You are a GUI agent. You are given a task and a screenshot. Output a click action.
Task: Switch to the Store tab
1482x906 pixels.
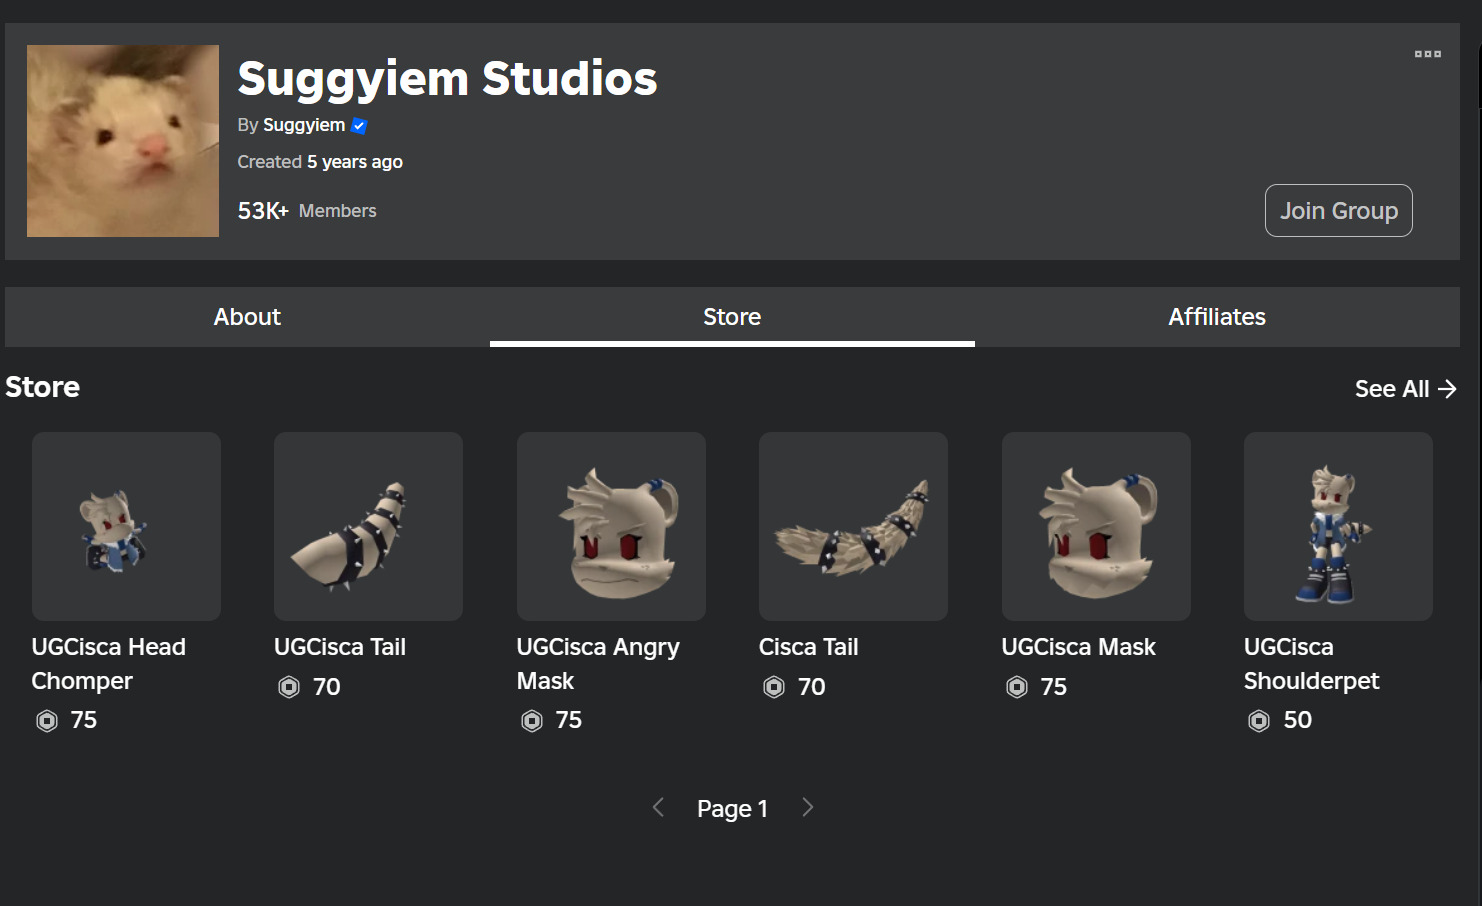pyautogui.click(x=732, y=317)
